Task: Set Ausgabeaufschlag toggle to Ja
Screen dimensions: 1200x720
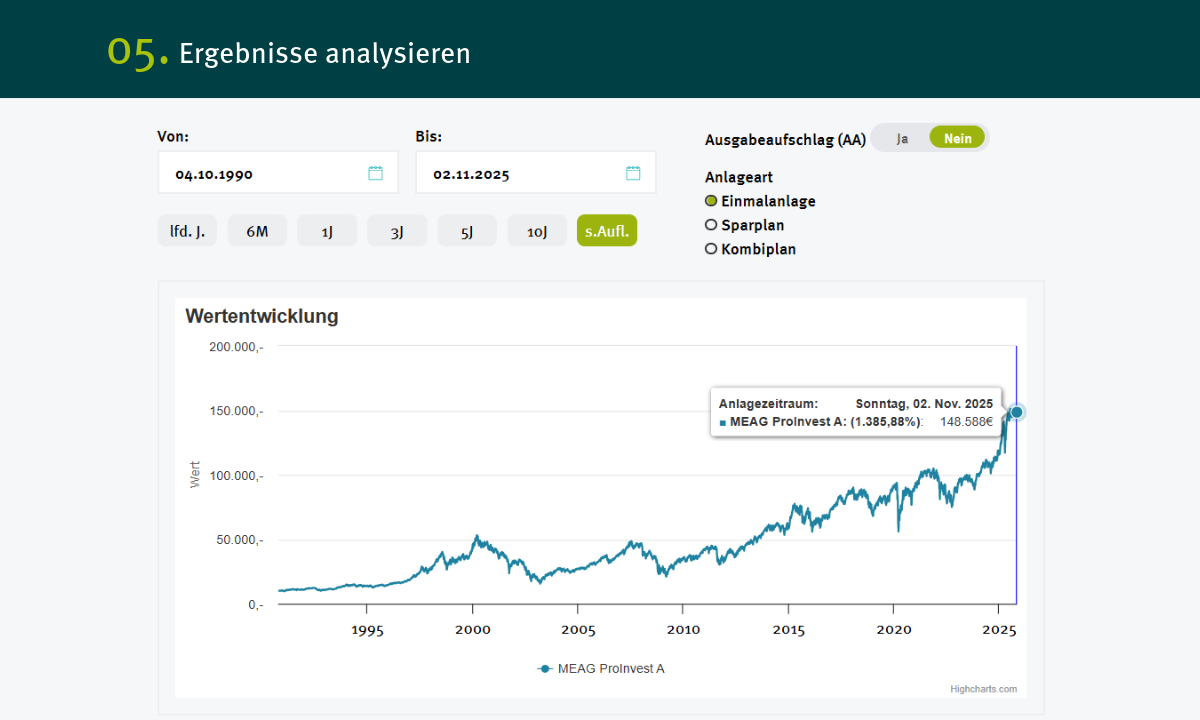Action: point(902,138)
